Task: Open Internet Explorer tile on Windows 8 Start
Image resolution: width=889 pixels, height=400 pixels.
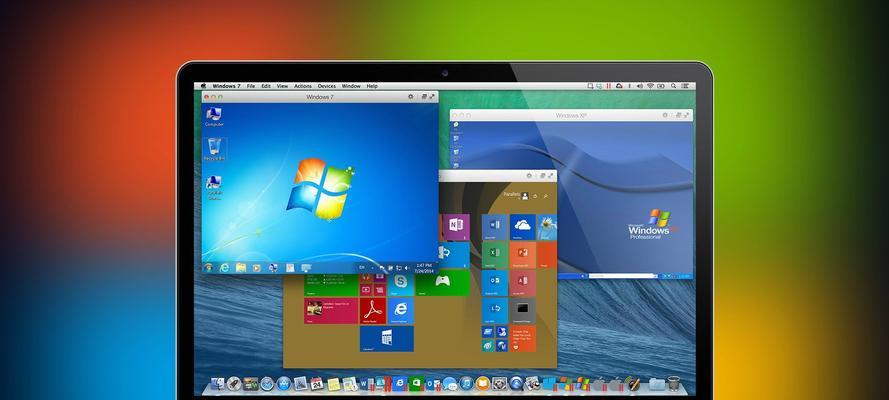Action: tap(401, 310)
